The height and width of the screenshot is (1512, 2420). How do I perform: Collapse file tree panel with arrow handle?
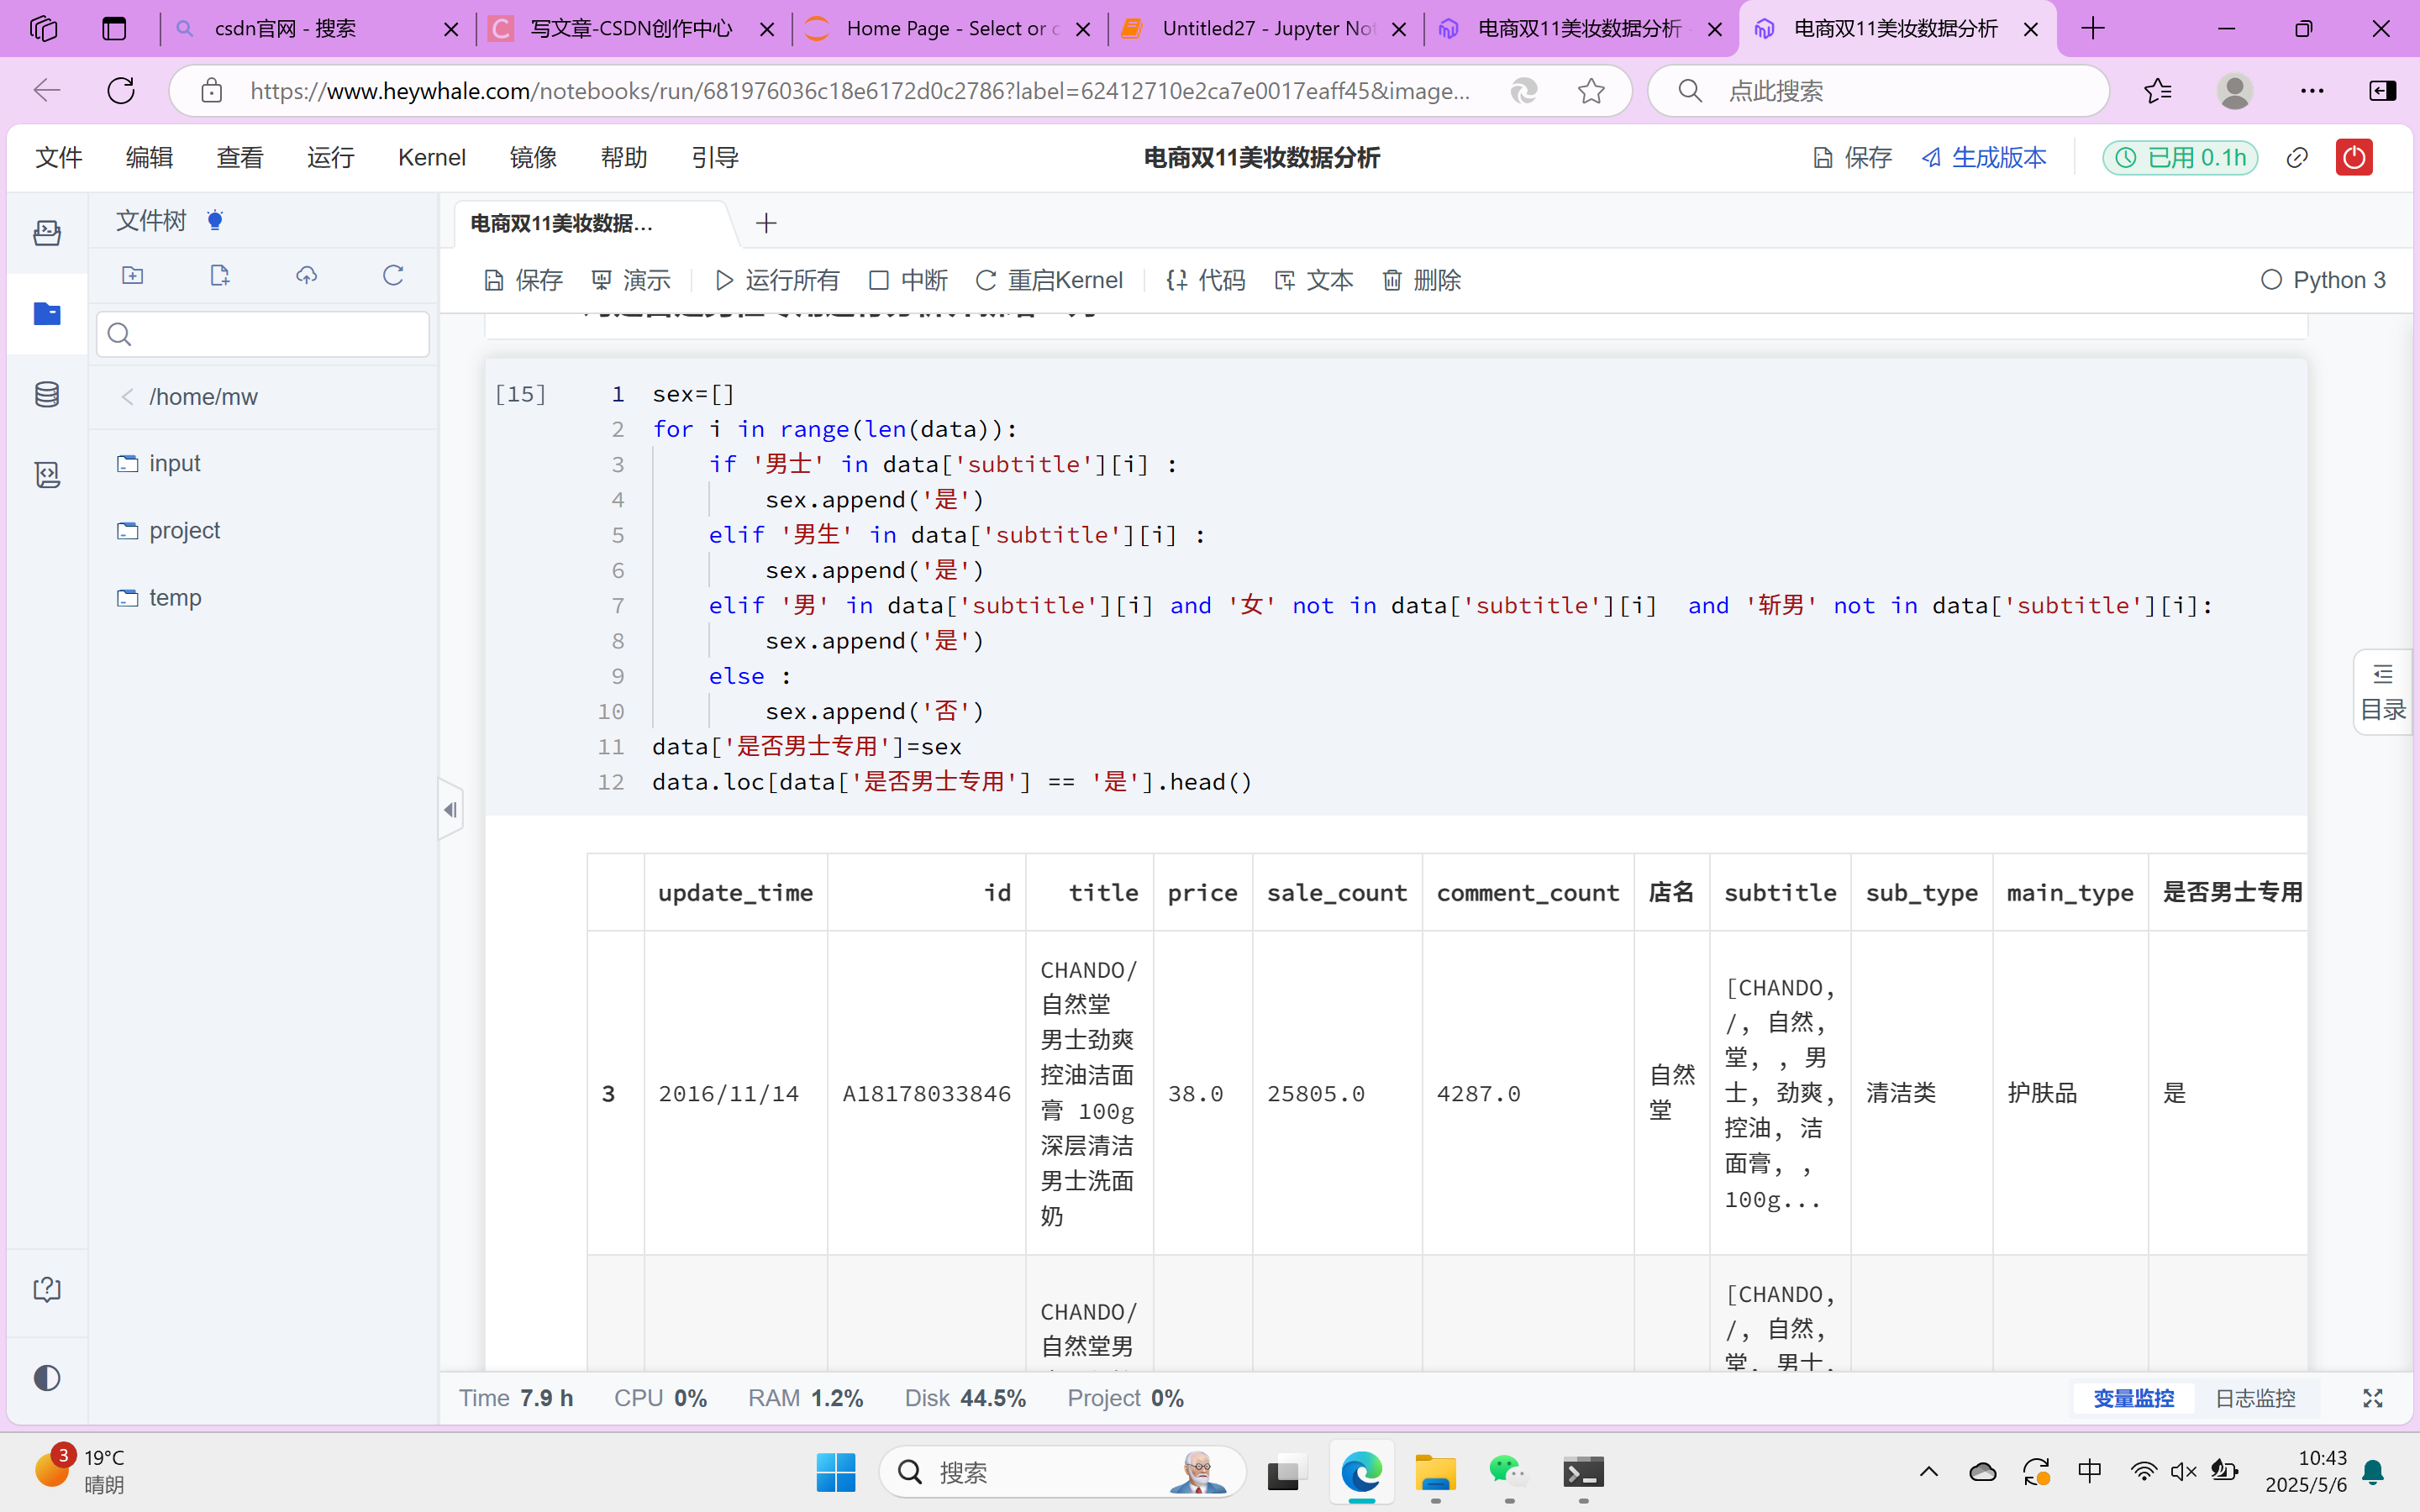450,810
